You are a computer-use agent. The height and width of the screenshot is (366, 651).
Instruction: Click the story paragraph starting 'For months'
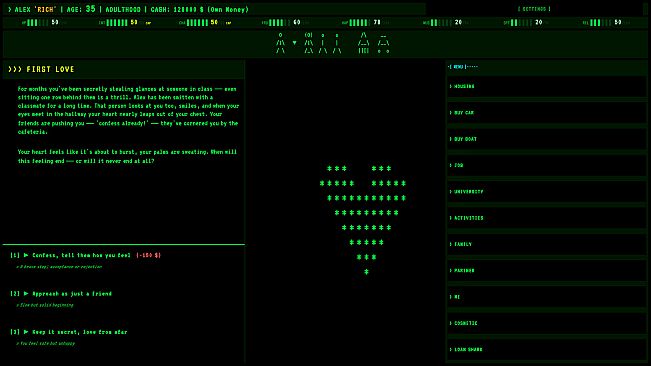[128, 110]
